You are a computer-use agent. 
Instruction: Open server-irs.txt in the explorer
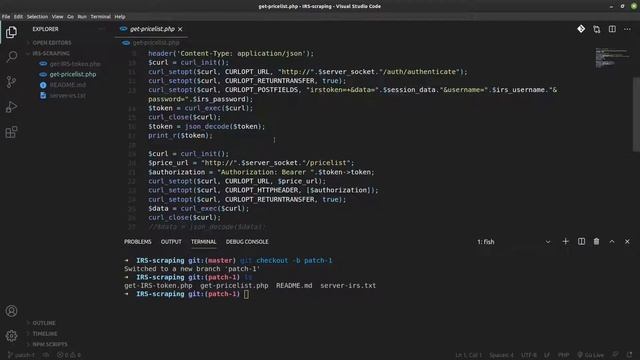coord(68,96)
